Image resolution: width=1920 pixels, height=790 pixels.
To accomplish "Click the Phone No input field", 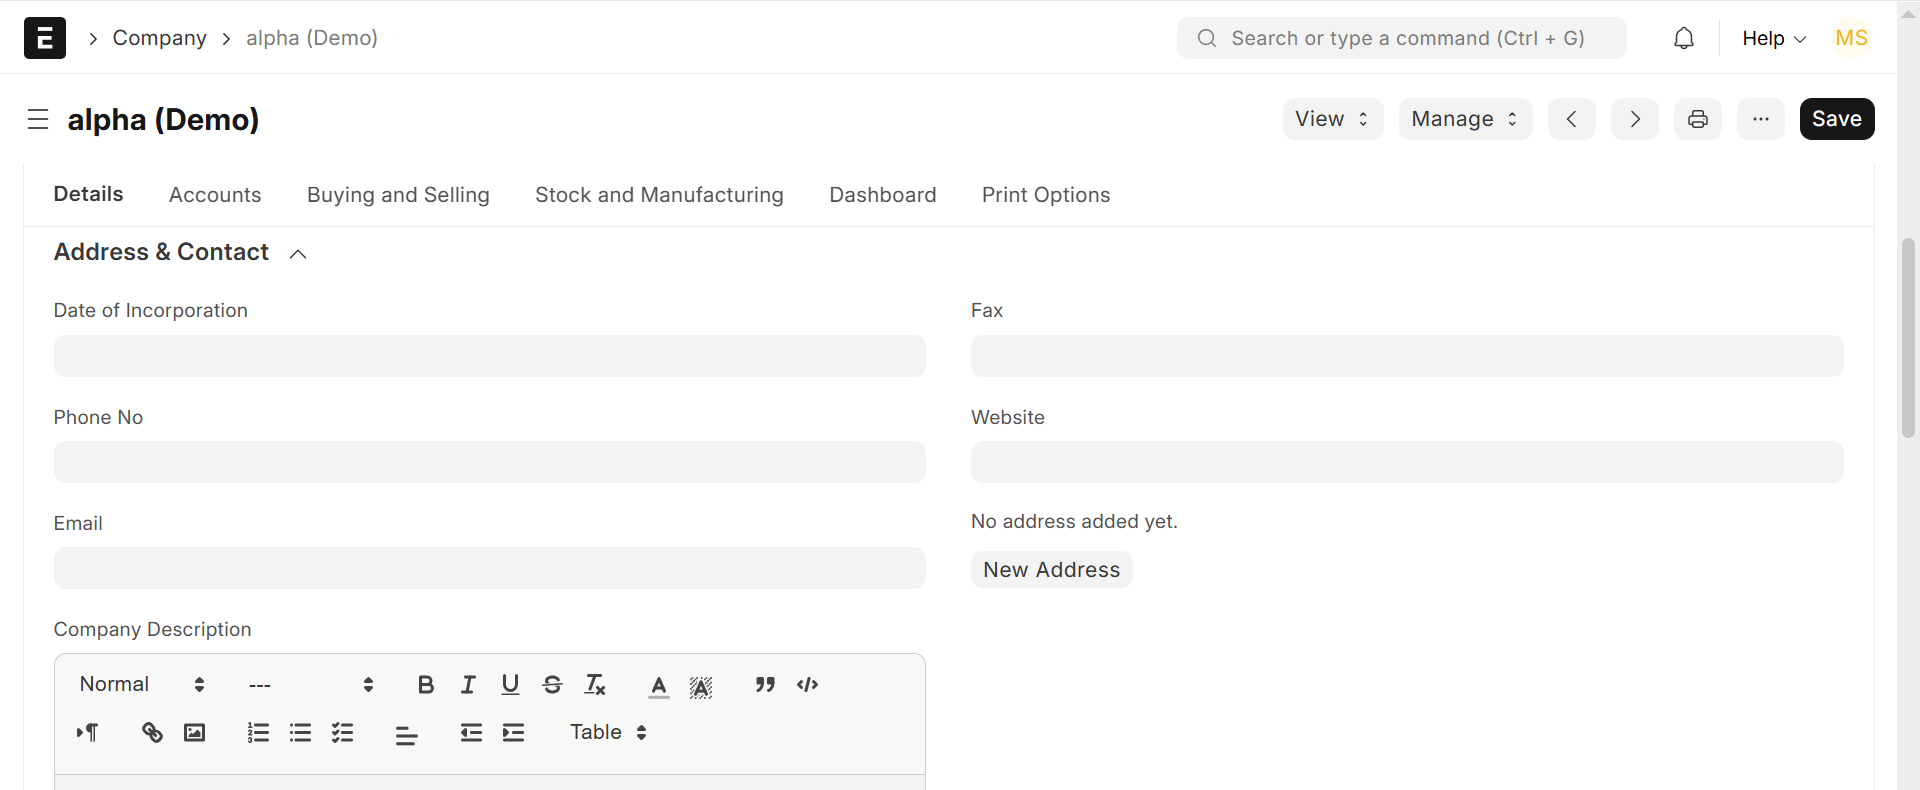I will (x=489, y=463).
